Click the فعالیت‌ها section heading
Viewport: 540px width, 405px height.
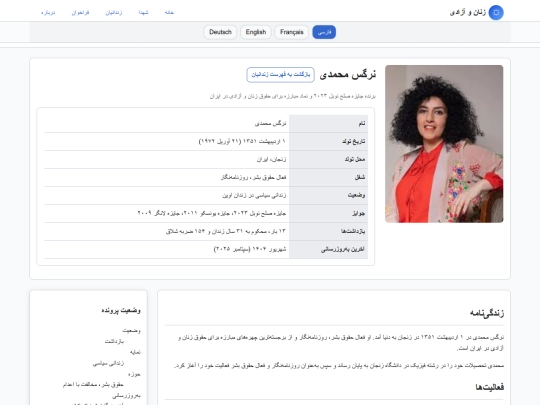coord(489,387)
